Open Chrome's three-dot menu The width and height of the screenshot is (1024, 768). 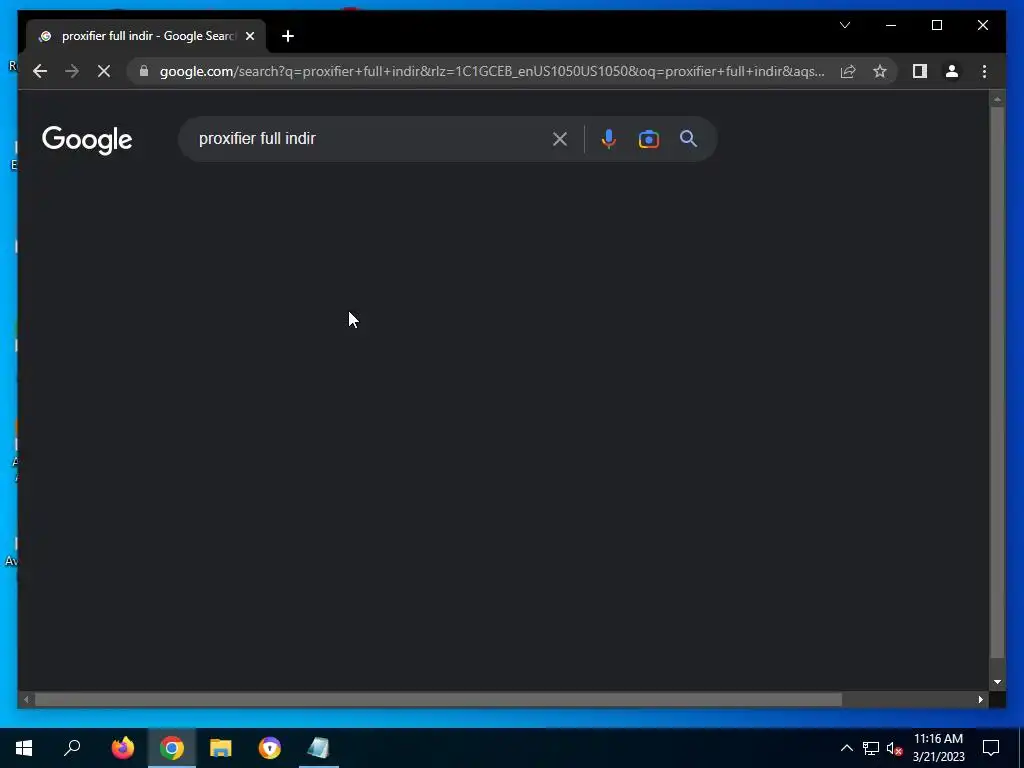(x=984, y=71)
